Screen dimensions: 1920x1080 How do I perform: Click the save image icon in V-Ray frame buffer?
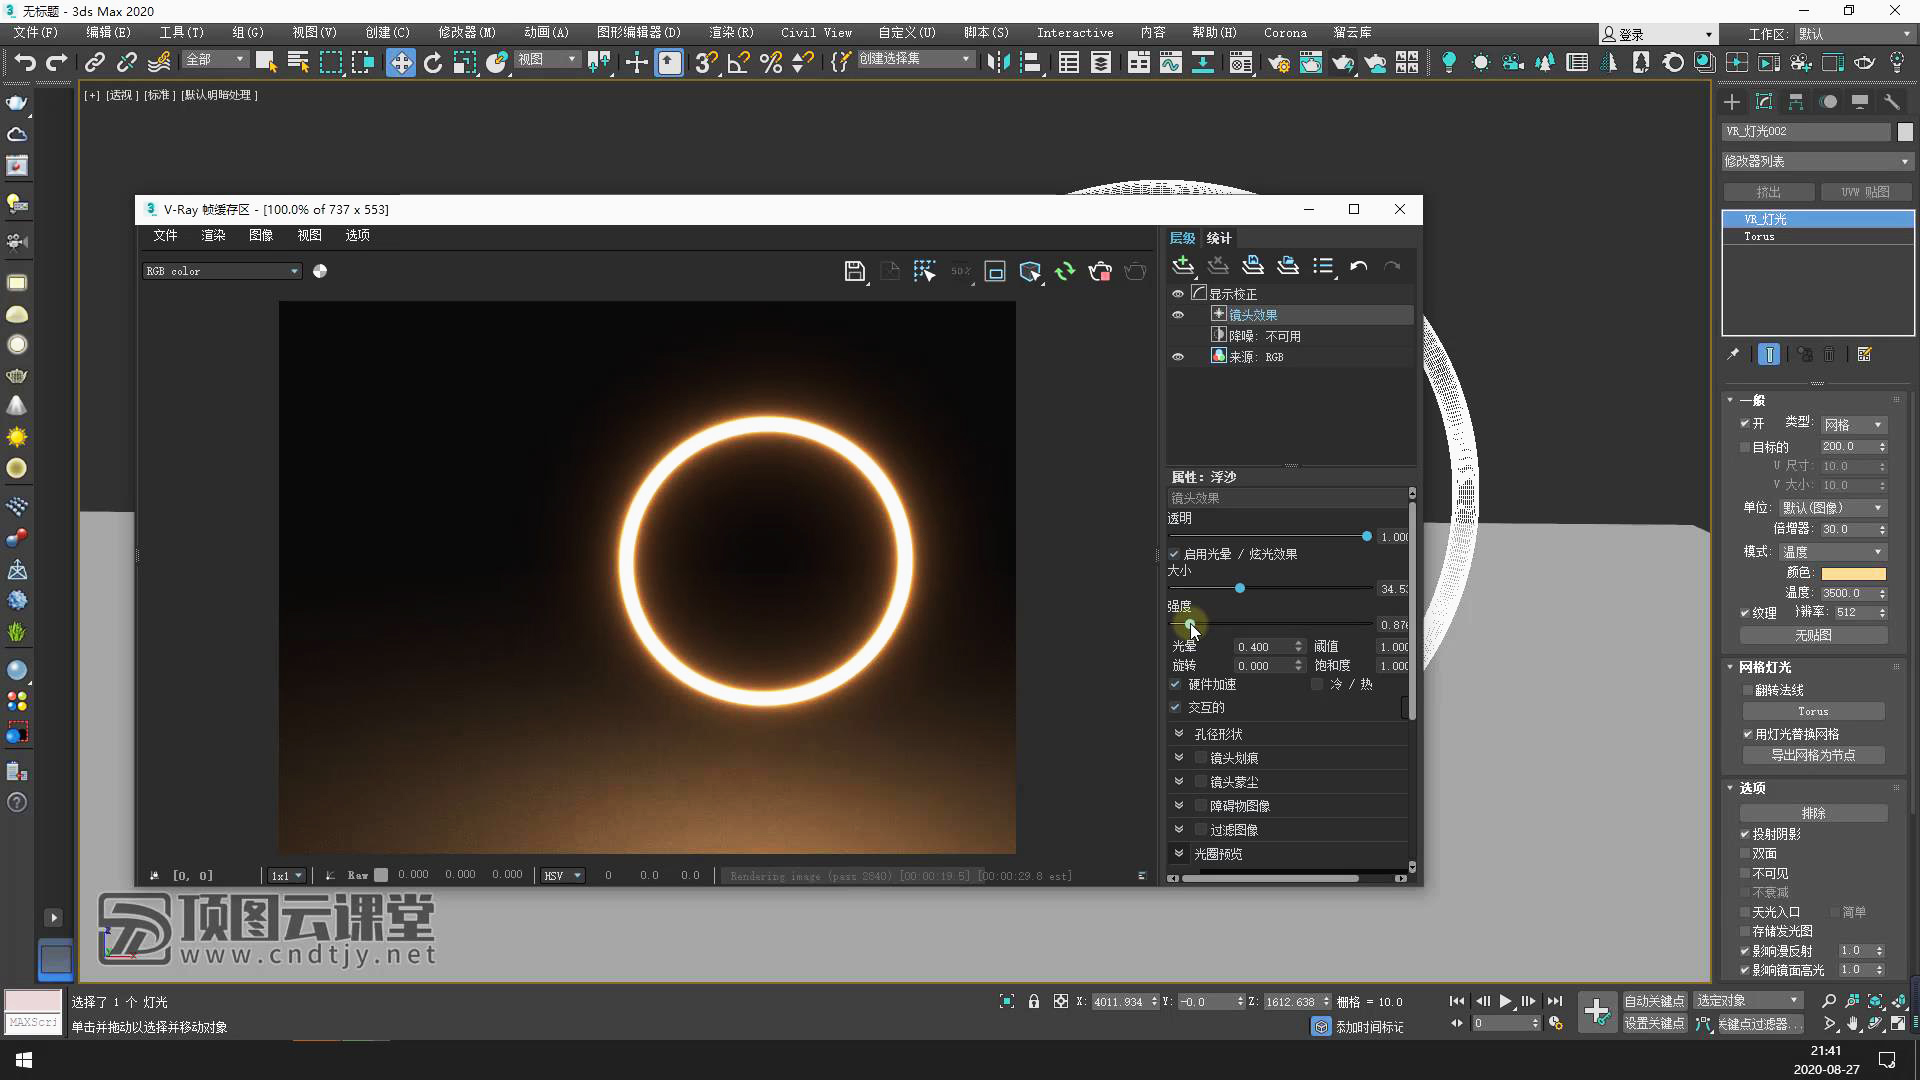coord(854,271)
